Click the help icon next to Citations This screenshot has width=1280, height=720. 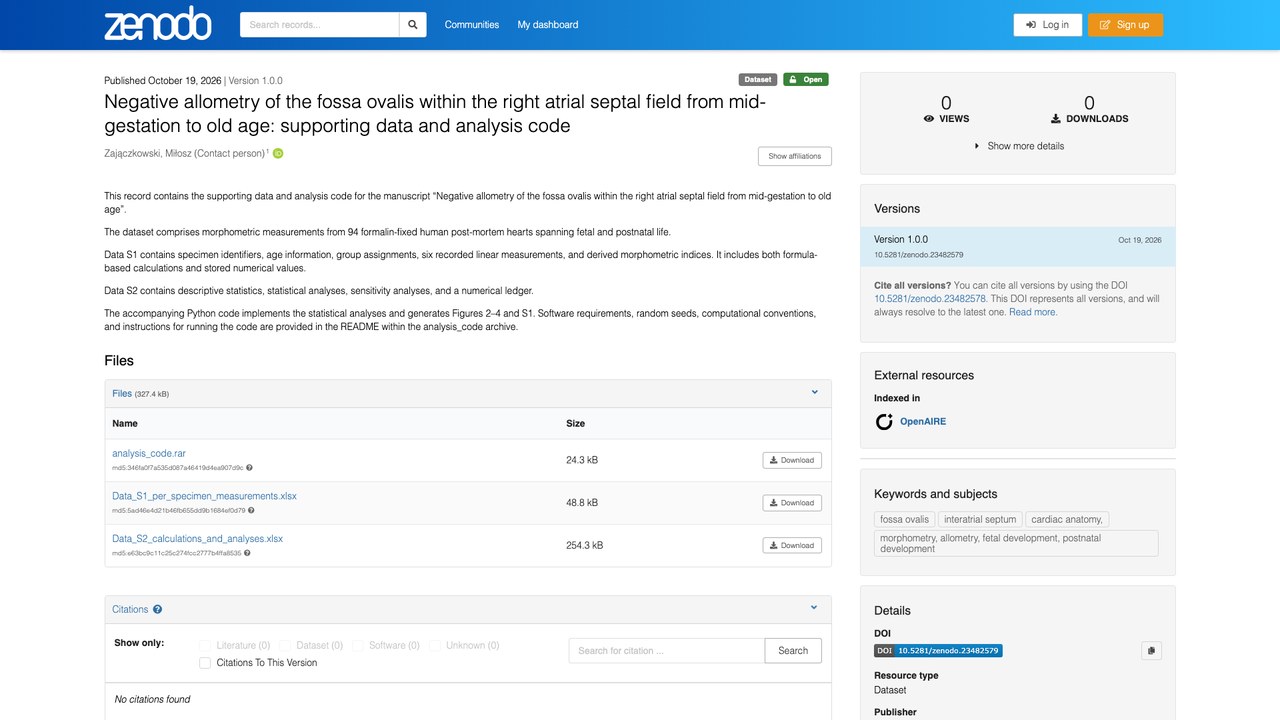tap(158, 609)
